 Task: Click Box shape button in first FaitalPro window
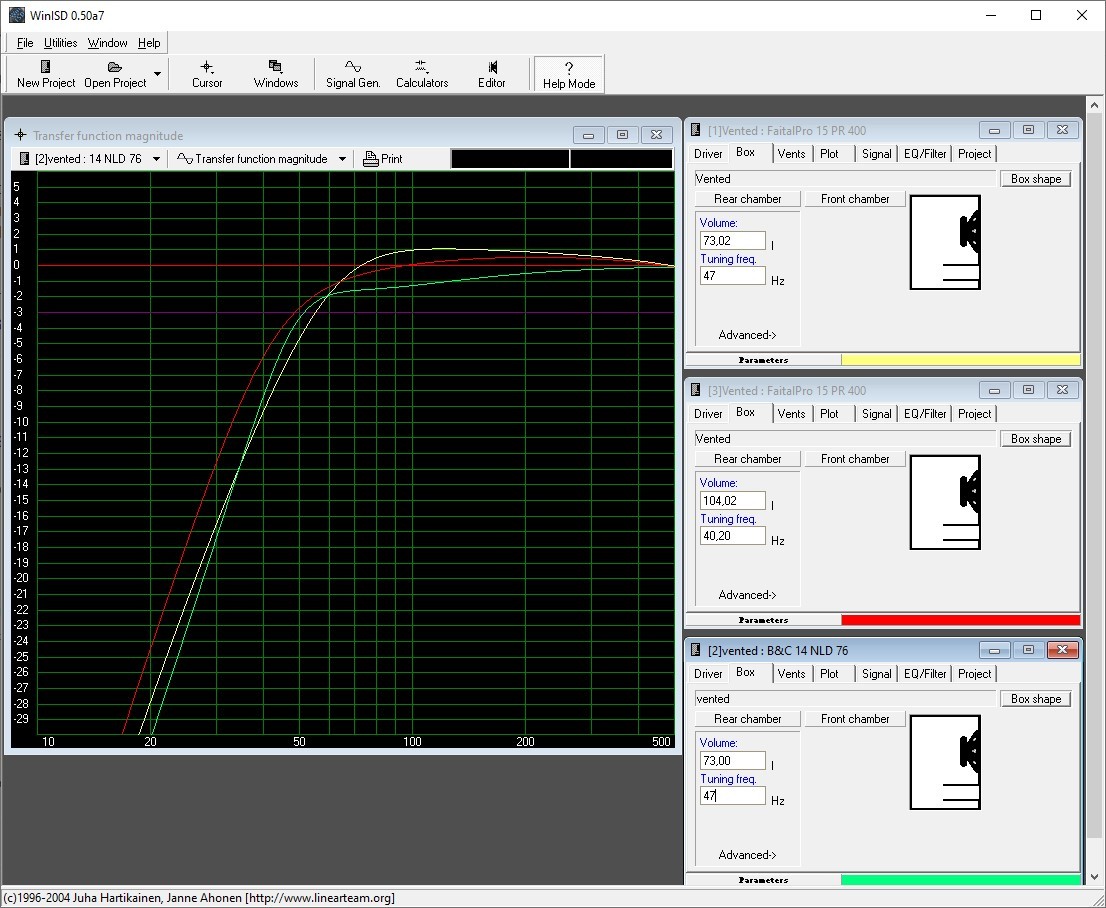(x=1035, y=179)
